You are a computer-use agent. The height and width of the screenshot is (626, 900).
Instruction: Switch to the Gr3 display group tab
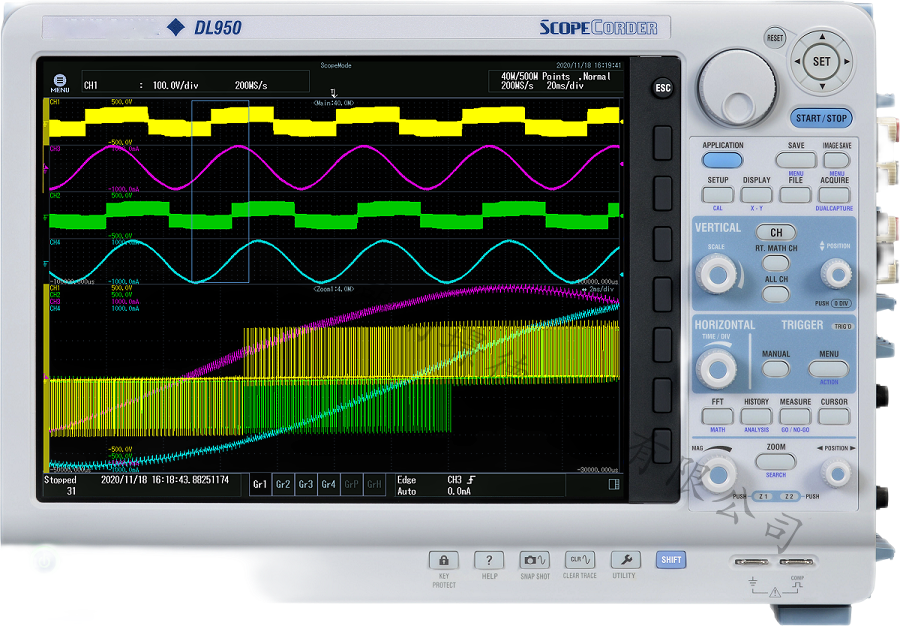pos(306,485)
